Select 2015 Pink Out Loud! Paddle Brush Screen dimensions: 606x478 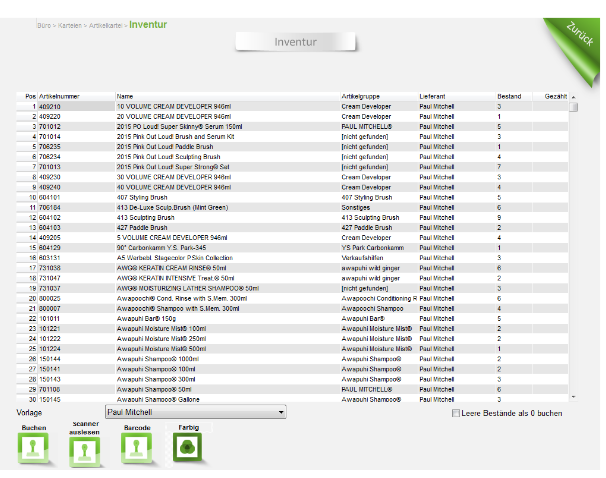165,146
